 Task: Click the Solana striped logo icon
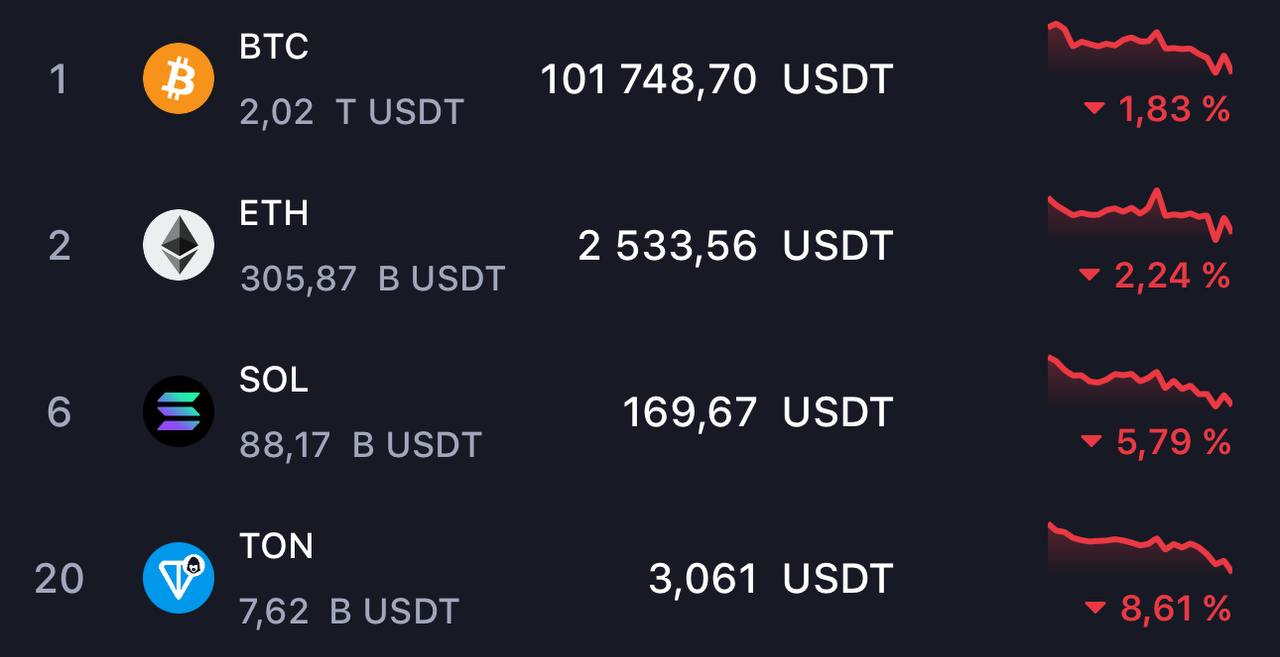click(x=179, y=411)
